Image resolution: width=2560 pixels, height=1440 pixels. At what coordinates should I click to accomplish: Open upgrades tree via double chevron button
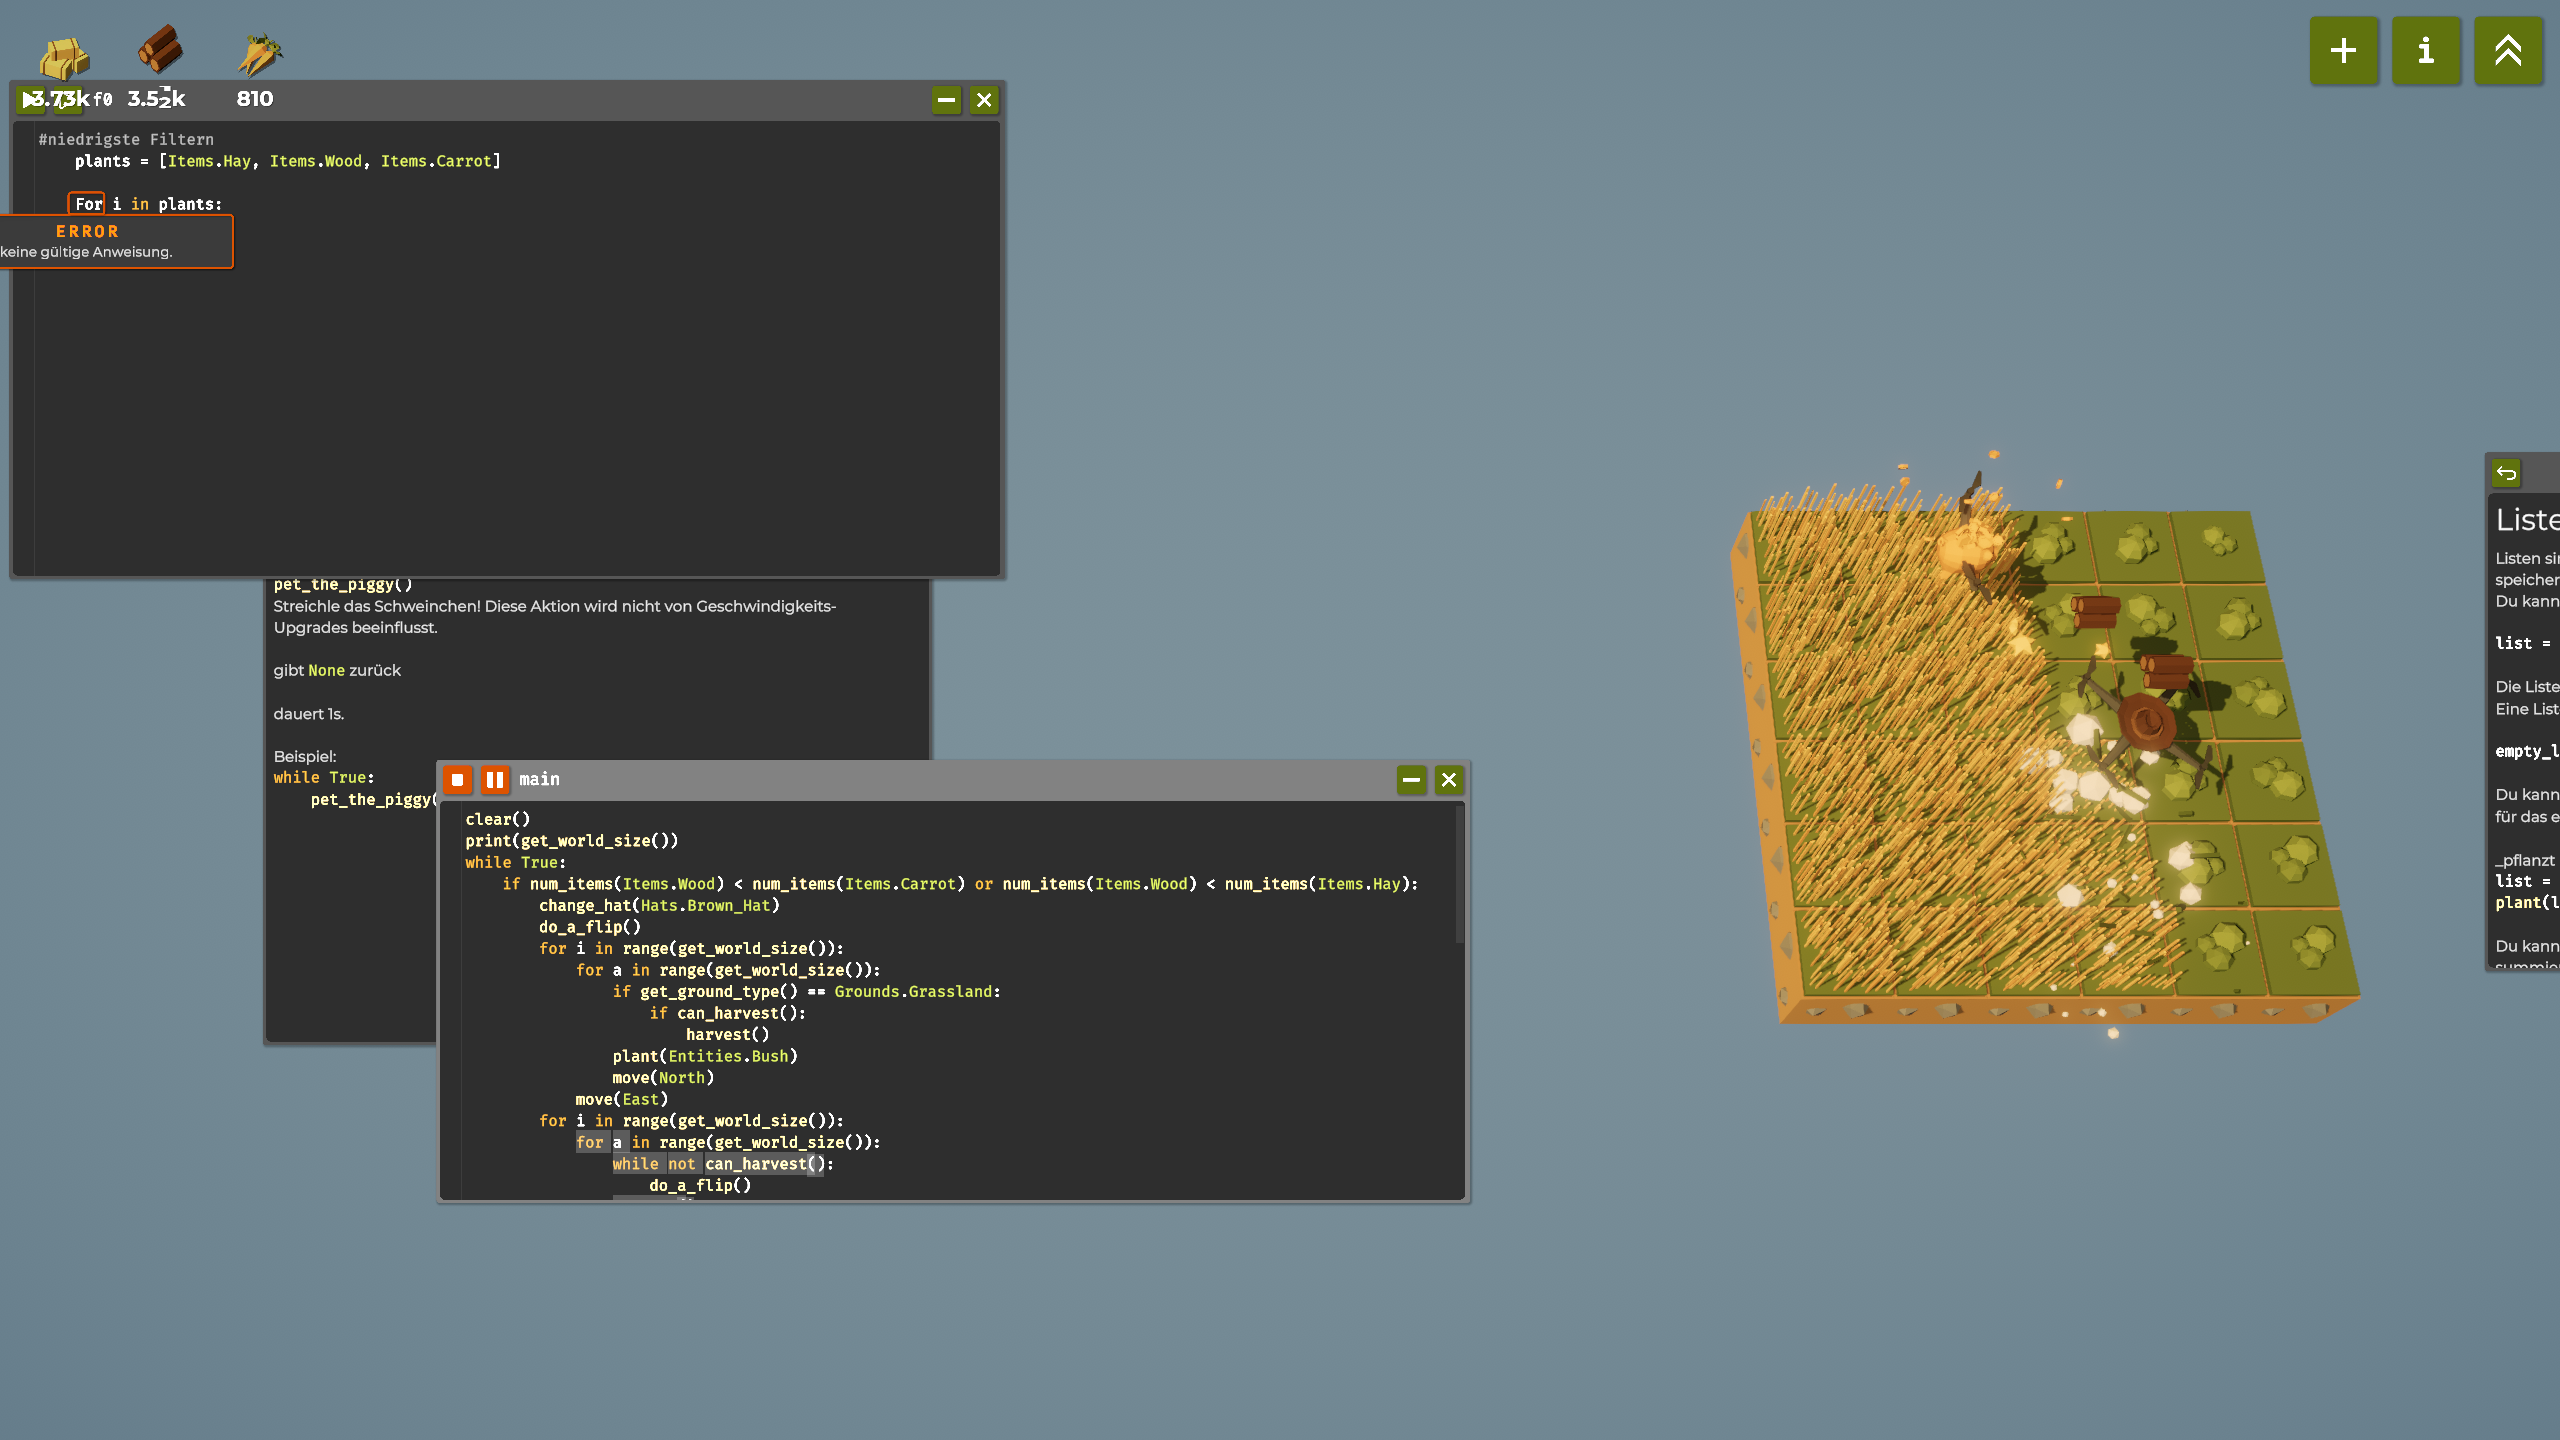(2508, 51)
